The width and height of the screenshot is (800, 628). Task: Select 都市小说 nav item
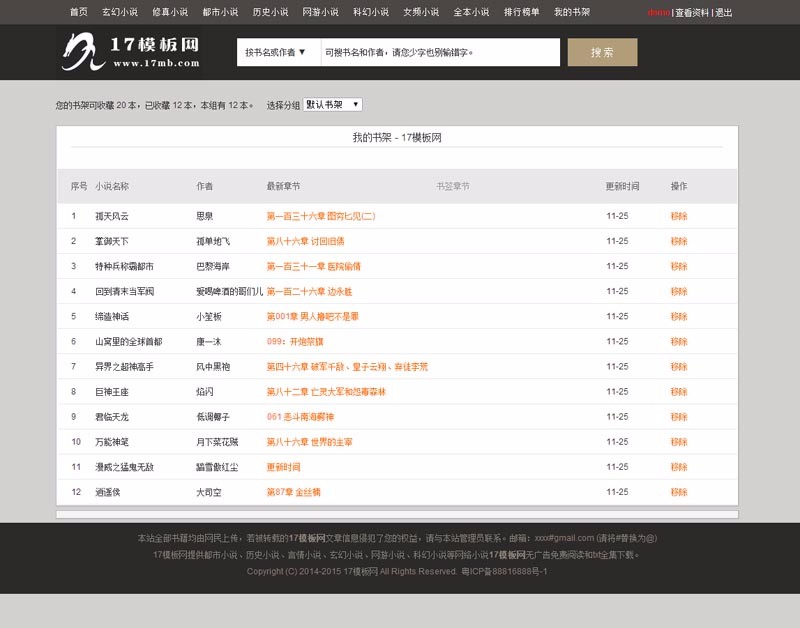click(220, 12)
